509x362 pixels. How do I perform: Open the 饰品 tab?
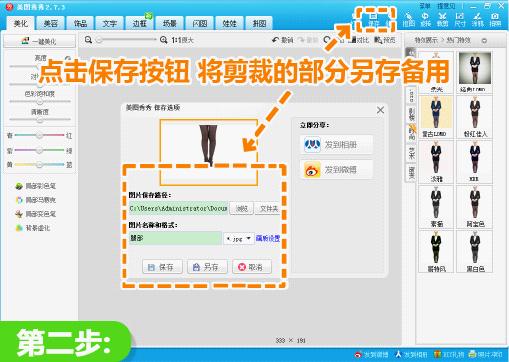point(80,23)
